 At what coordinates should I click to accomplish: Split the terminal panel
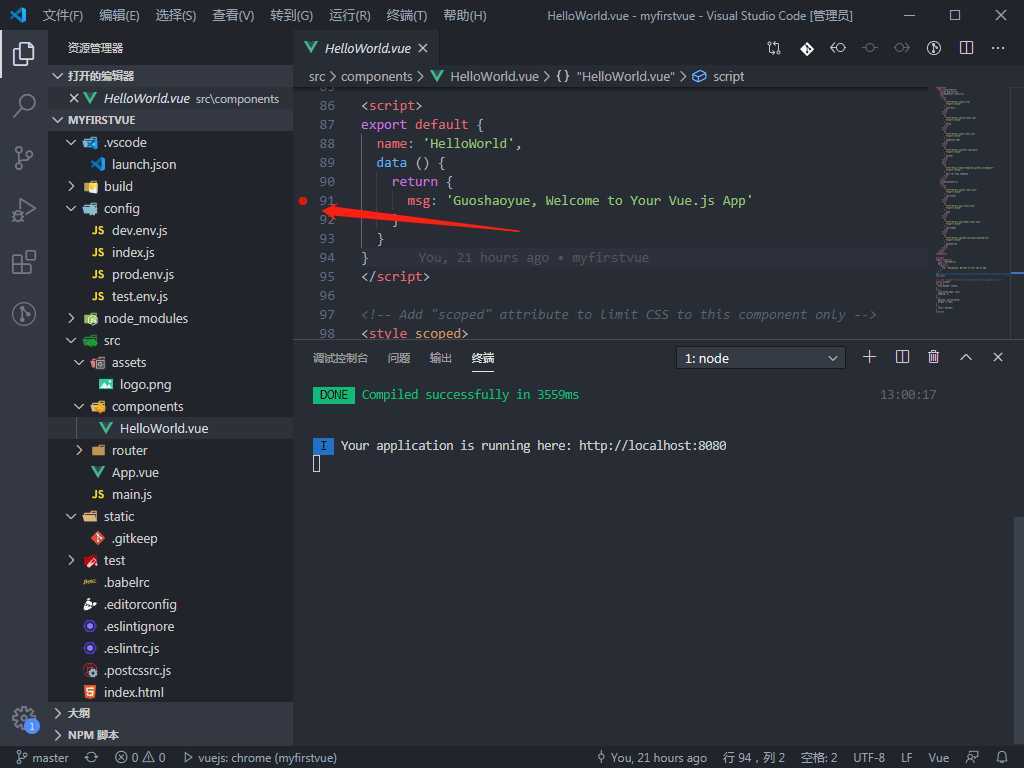(x=902, y=357)
